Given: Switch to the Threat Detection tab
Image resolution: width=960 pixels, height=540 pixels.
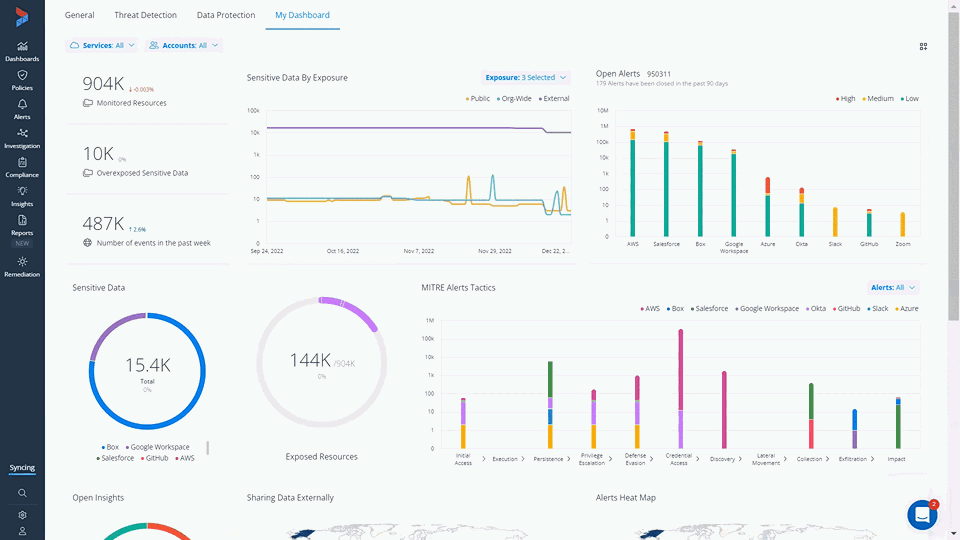Looking at the screenshot, I should pyautogui.click(x=146, y=15).
